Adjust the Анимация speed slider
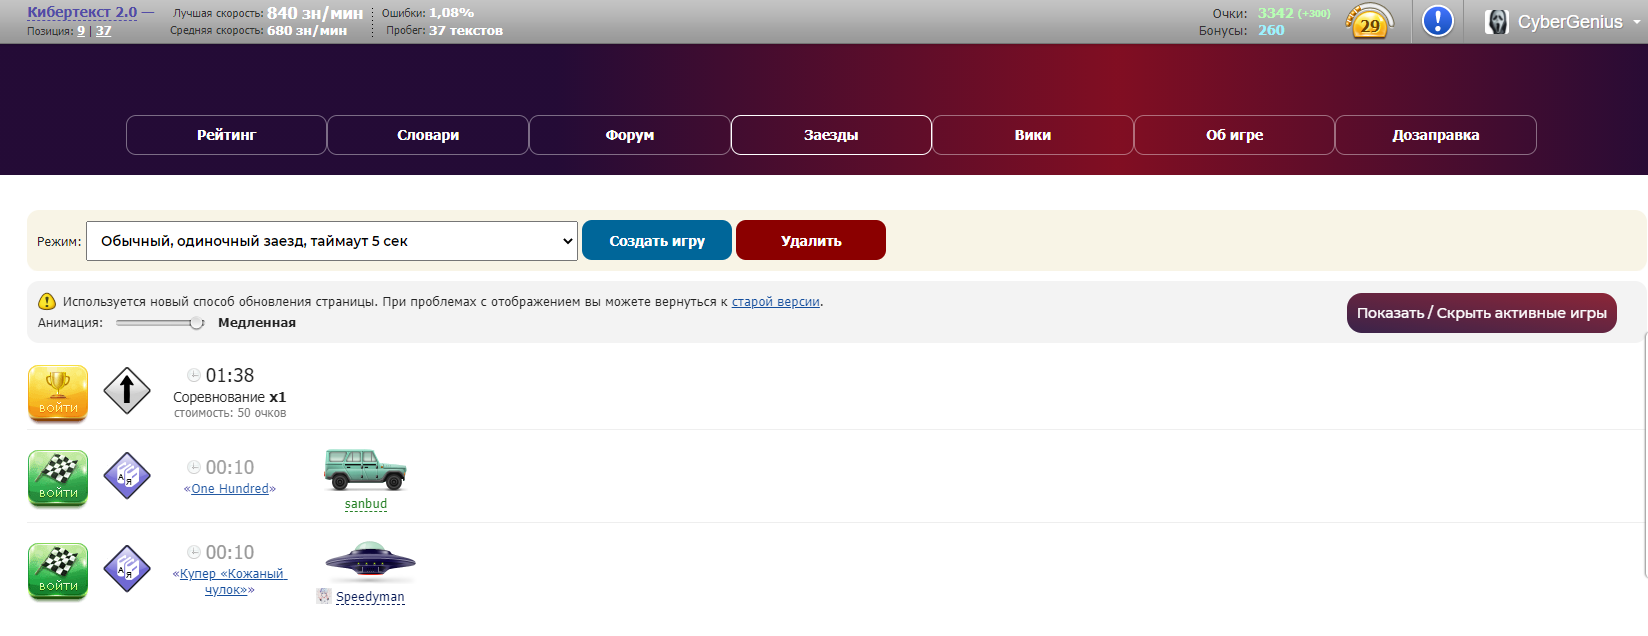Screen dimensions: 1648x636 click(x=160, y=323)
